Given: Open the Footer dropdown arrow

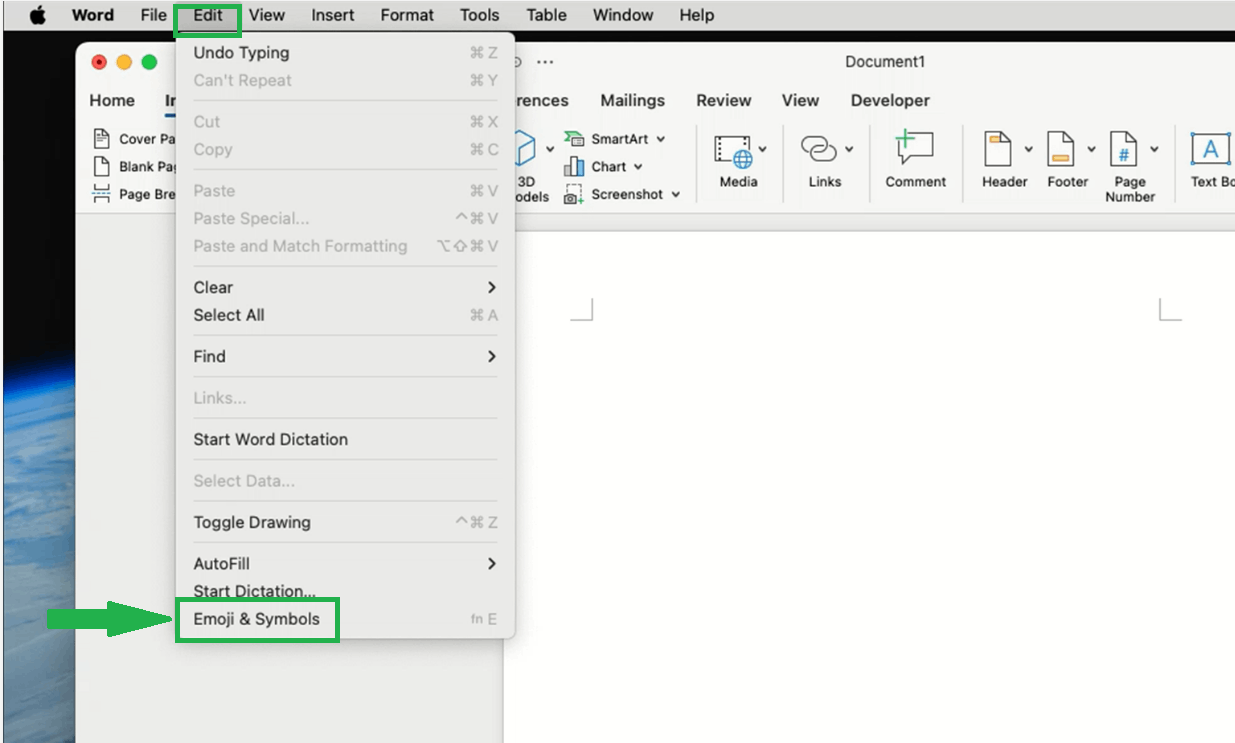Looking at the screenshot, I should tap(1091, 149).
